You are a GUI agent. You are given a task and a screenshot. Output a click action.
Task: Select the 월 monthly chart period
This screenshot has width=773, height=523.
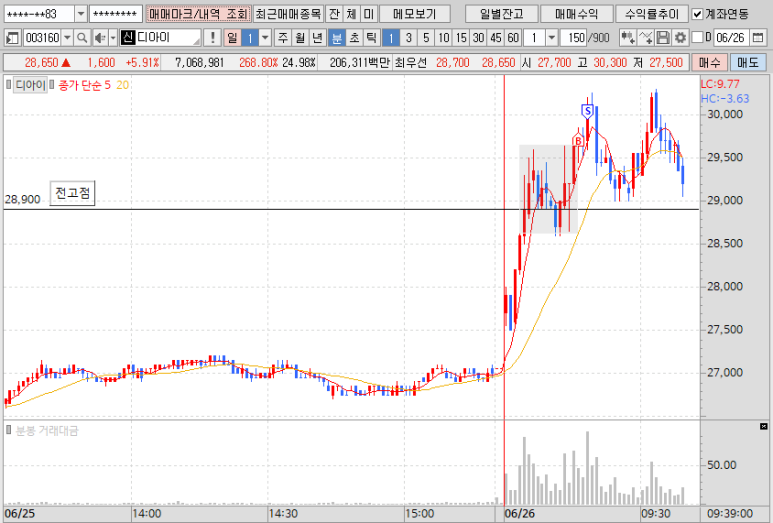pyautogui.click(x=300, y=38)
